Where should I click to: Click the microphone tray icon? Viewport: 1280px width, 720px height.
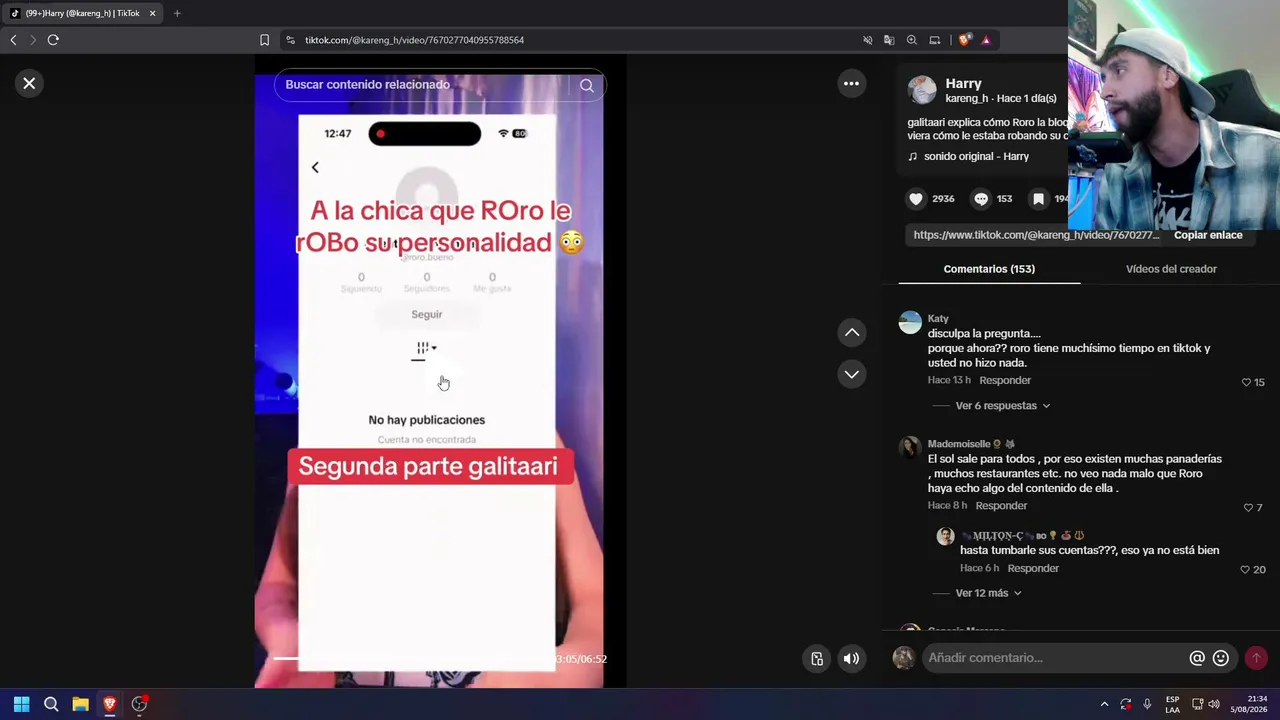[x=1147, y=704]
